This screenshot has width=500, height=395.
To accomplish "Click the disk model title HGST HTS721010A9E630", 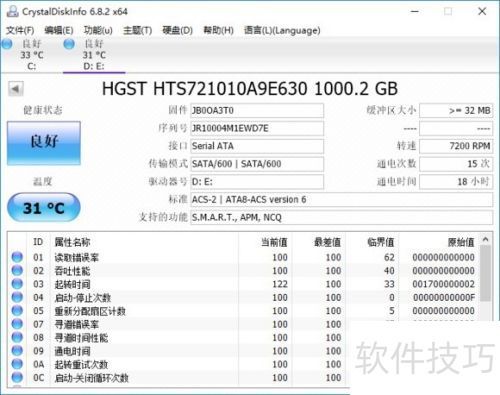I will [250, 89].
